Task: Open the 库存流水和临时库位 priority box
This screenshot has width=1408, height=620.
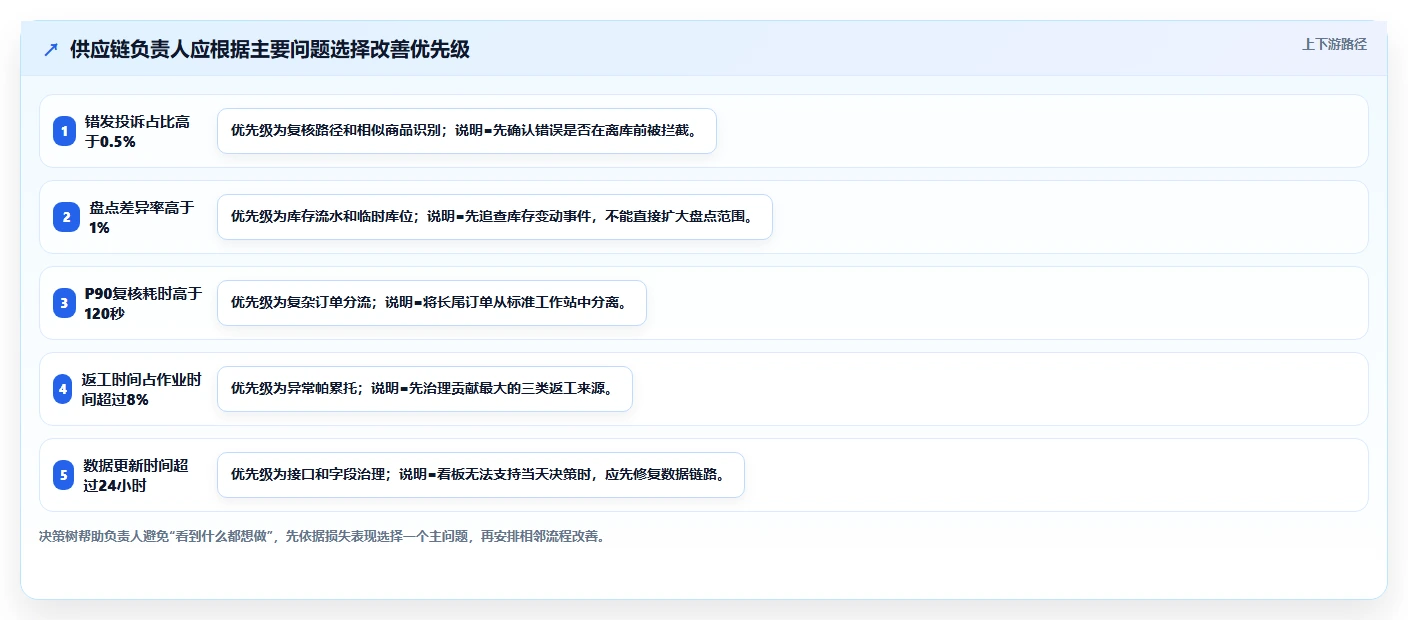Action: 495,217
